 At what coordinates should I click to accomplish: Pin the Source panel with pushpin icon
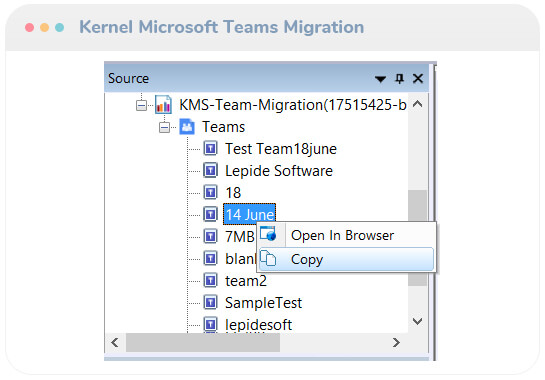400,79
